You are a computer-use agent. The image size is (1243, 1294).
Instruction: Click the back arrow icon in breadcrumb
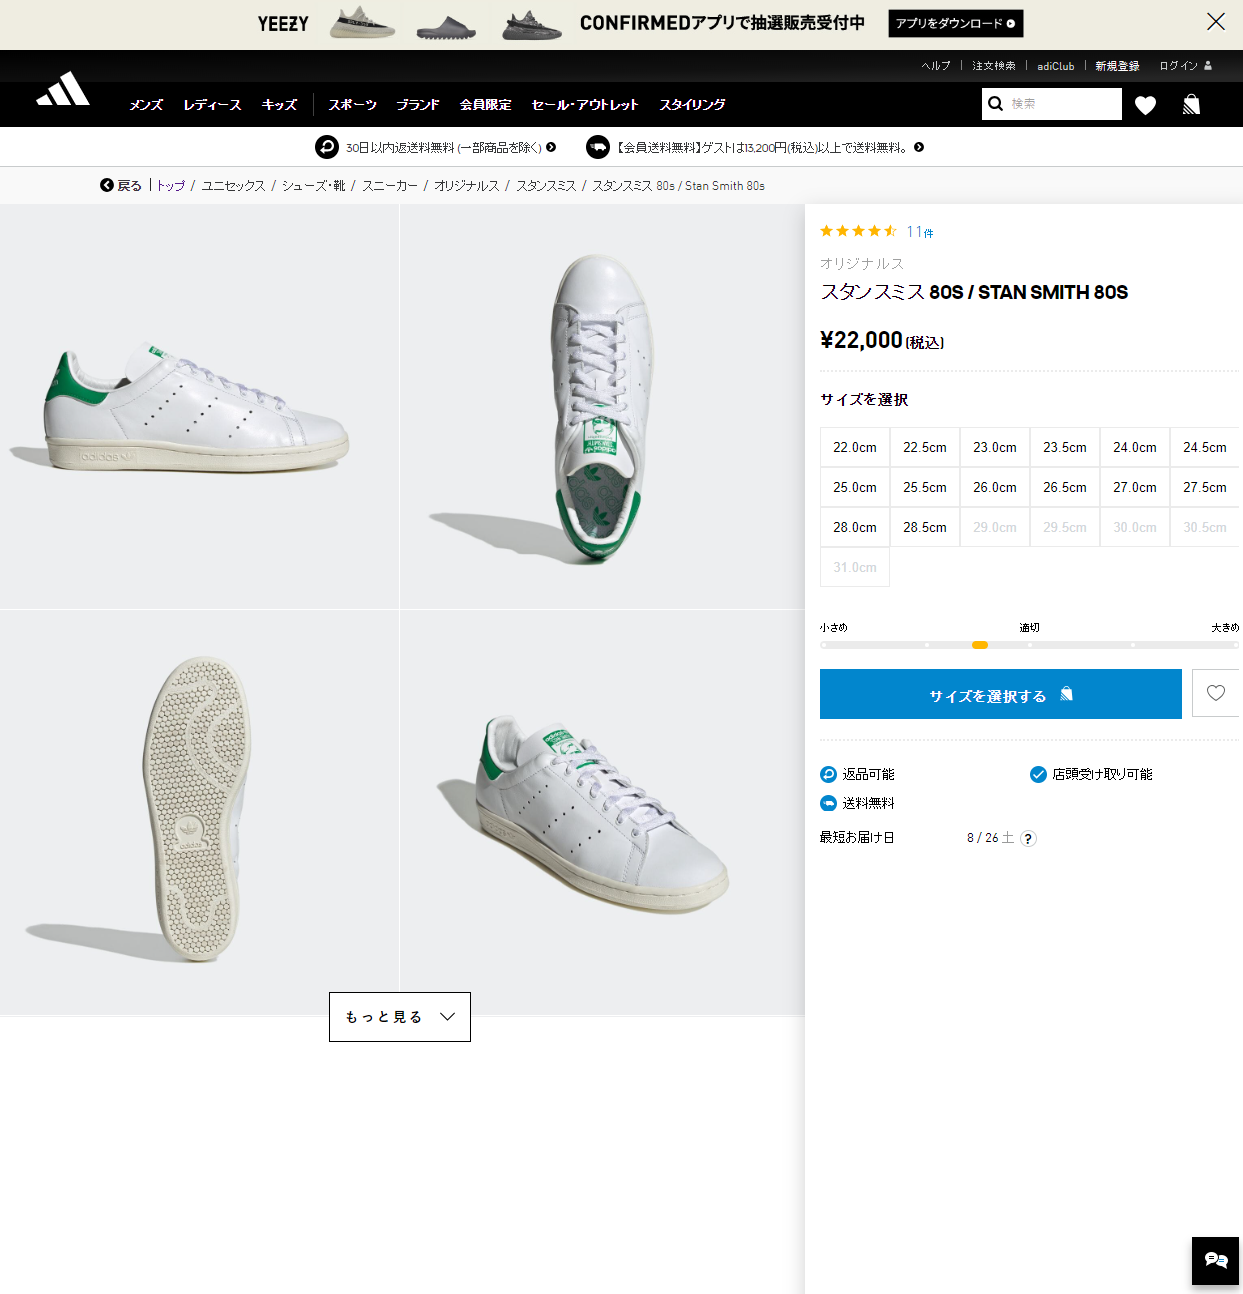coord(107,185)
